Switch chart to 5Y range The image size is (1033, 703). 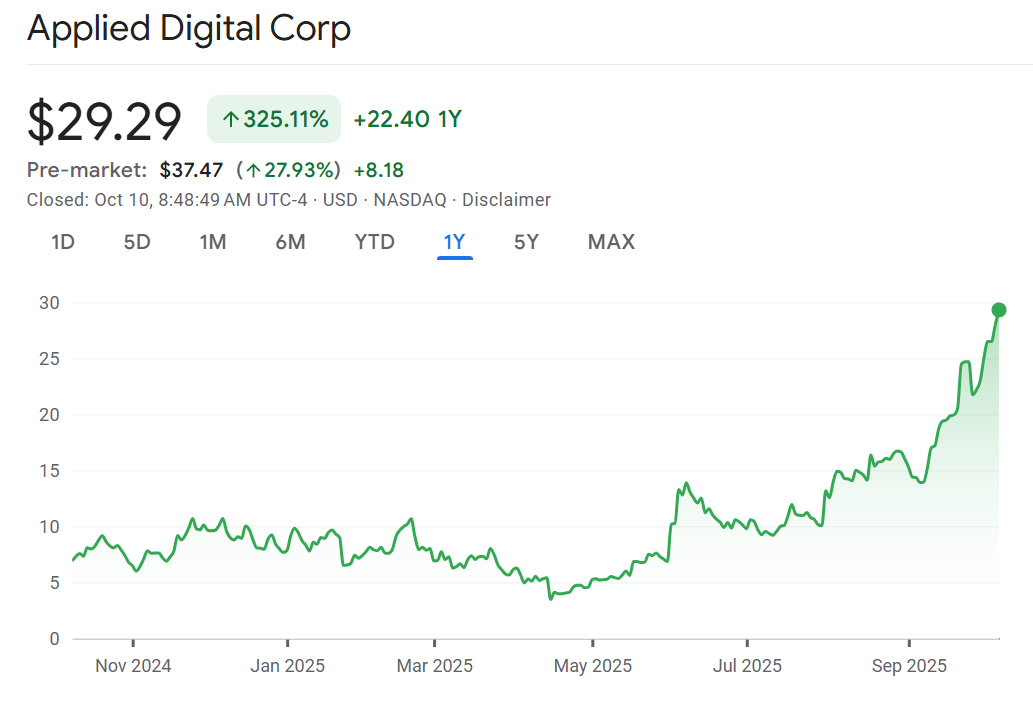tap(526, 242)
